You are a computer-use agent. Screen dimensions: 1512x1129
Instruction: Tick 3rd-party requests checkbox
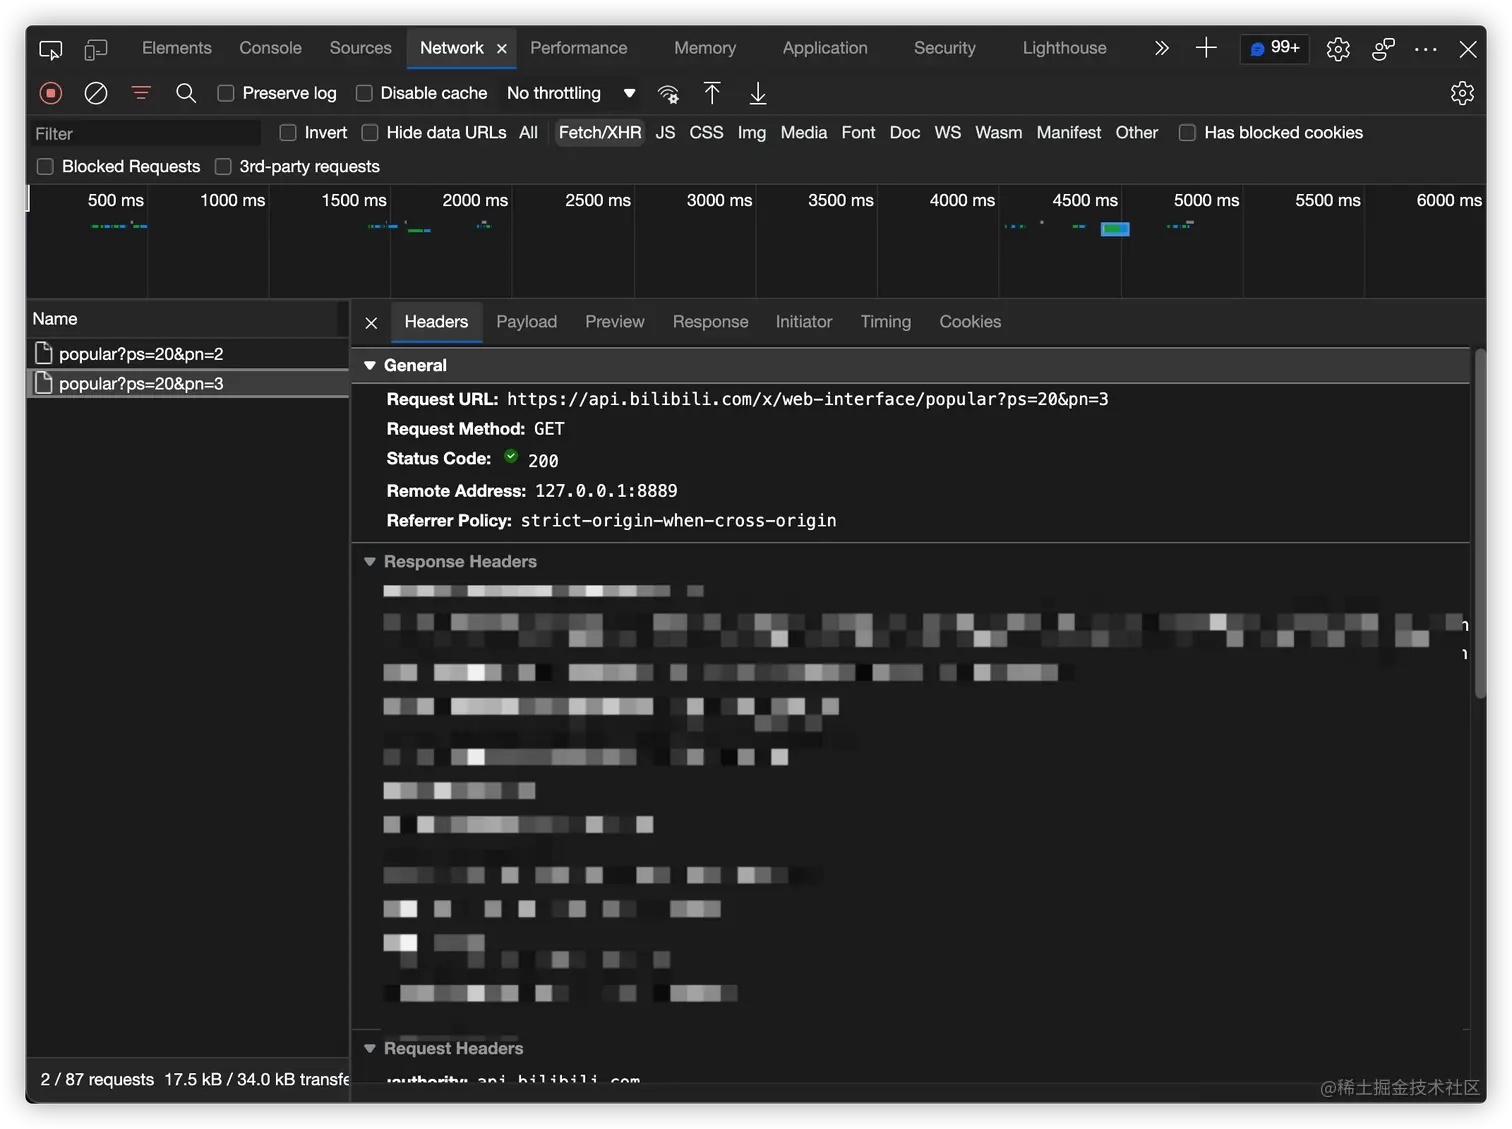tap(223, 166)
